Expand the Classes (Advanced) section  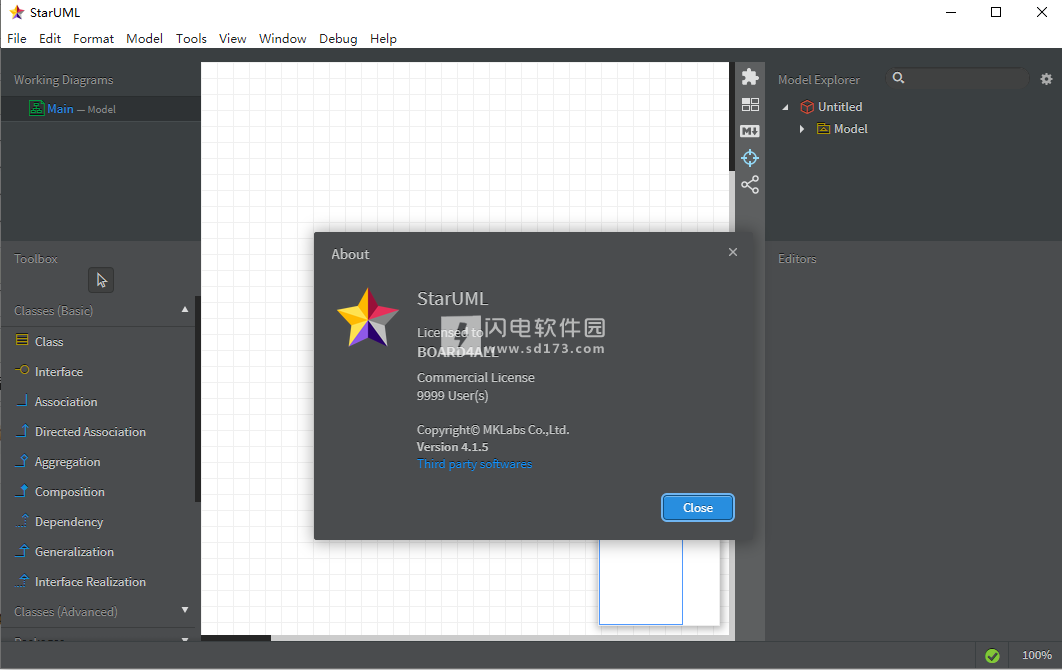[185, 610]
